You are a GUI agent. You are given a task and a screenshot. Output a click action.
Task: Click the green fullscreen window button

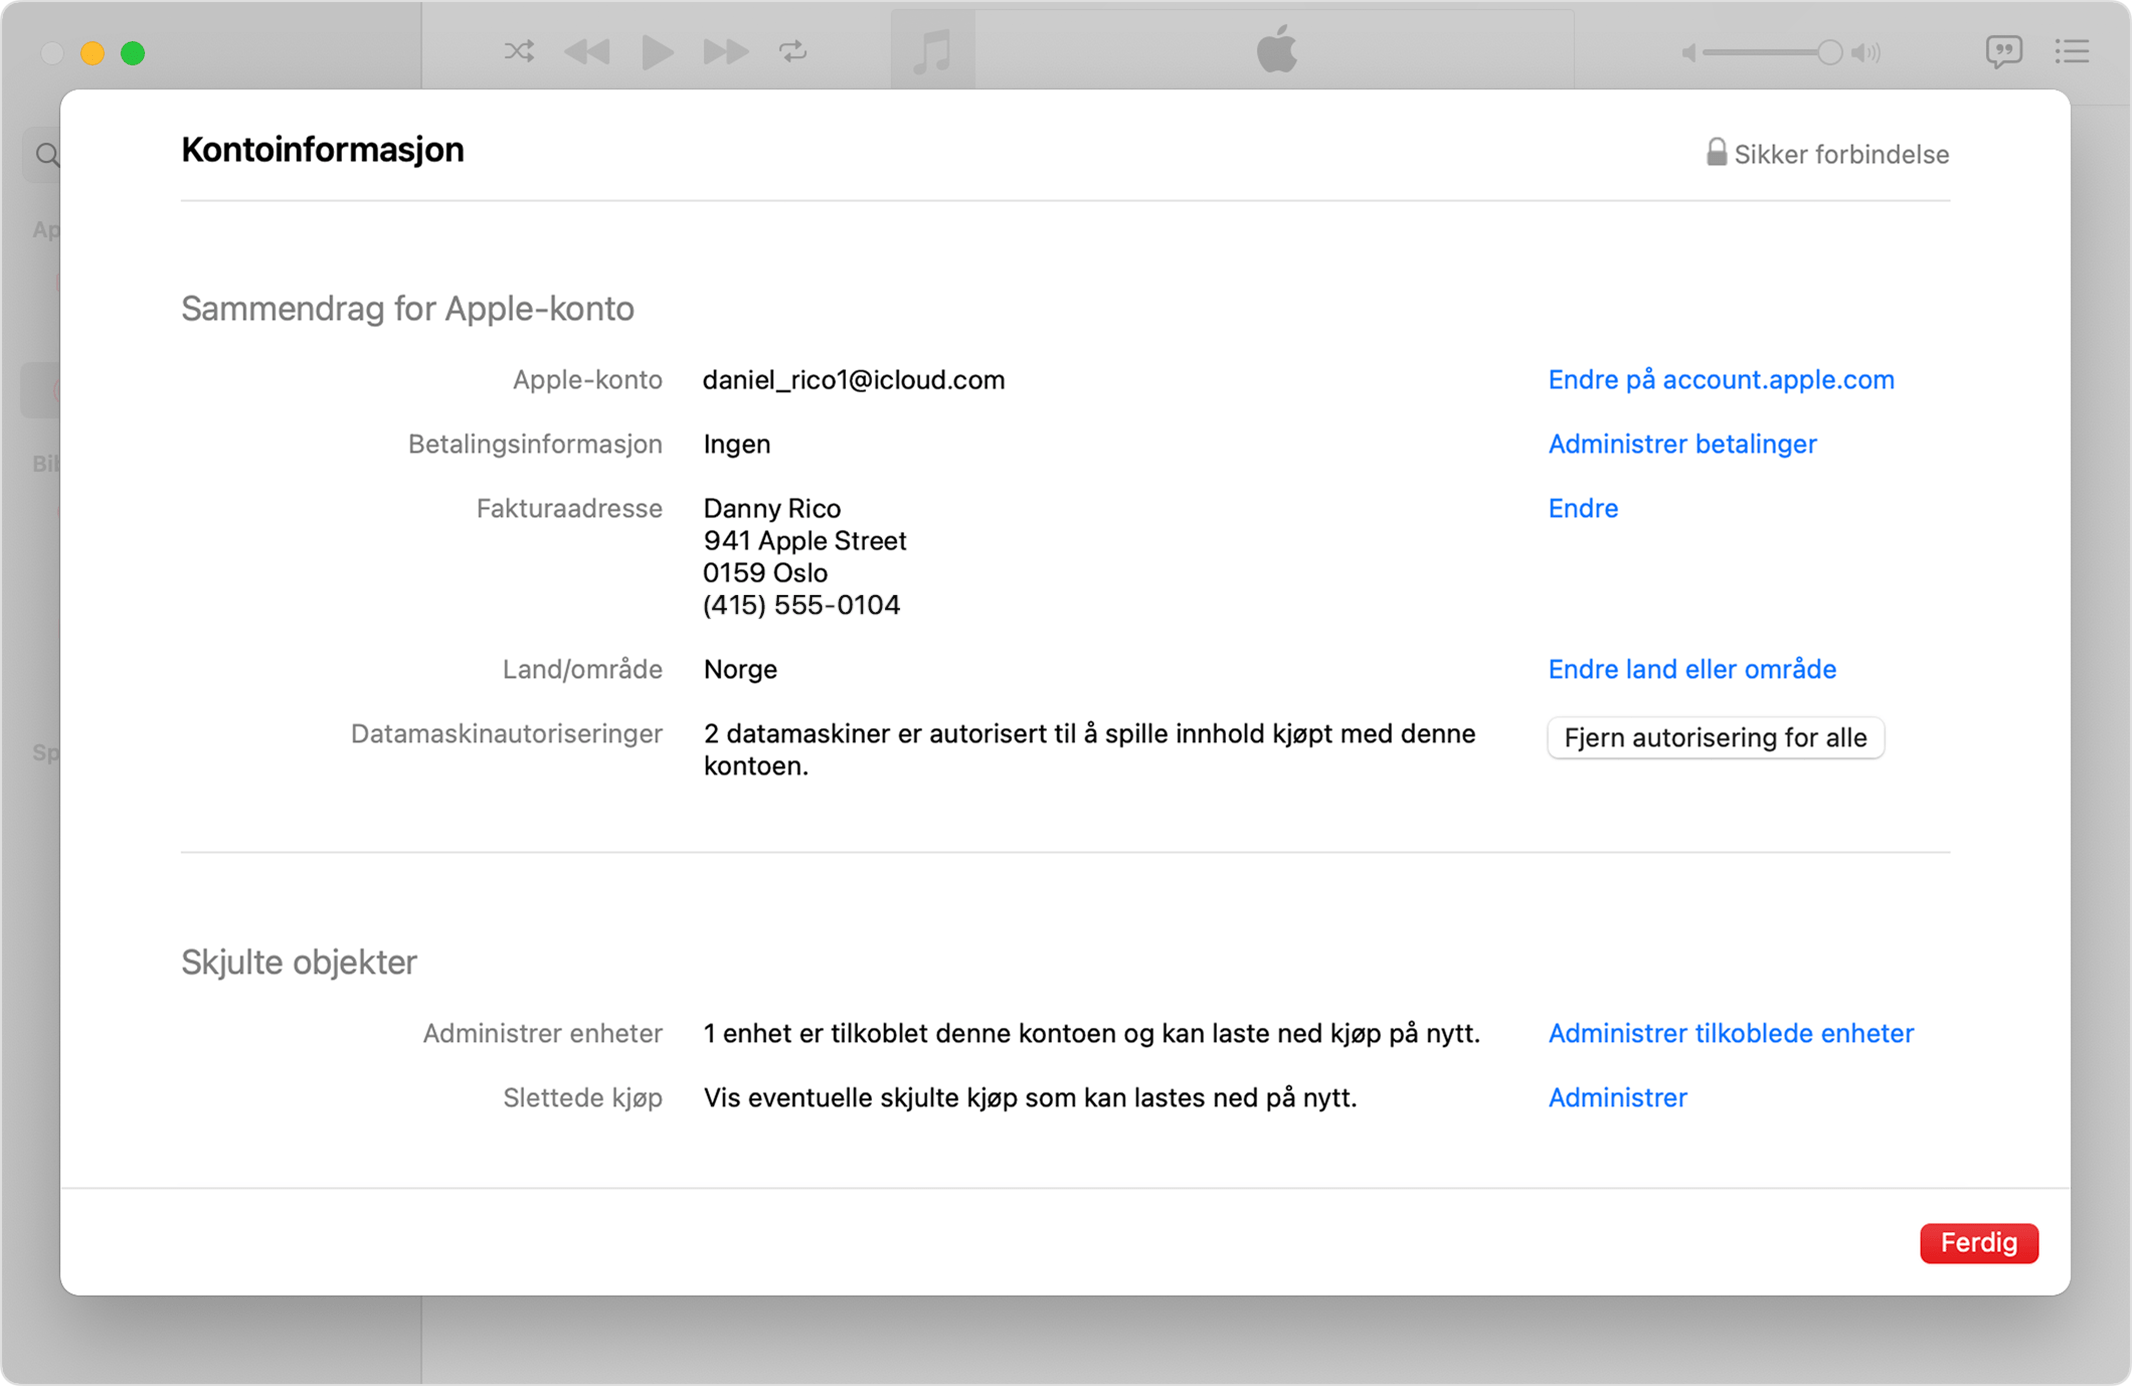(x=133, y=53)
